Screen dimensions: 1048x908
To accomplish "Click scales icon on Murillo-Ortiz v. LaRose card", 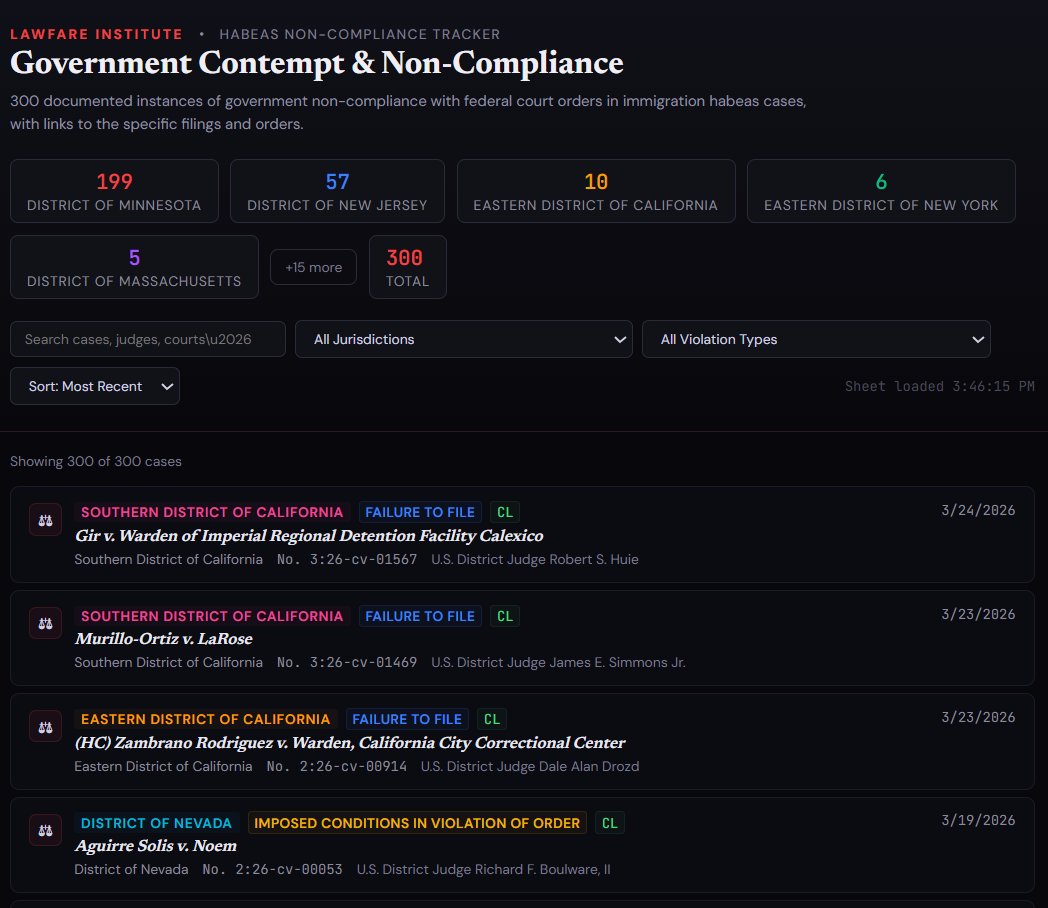I will [45, 623].
